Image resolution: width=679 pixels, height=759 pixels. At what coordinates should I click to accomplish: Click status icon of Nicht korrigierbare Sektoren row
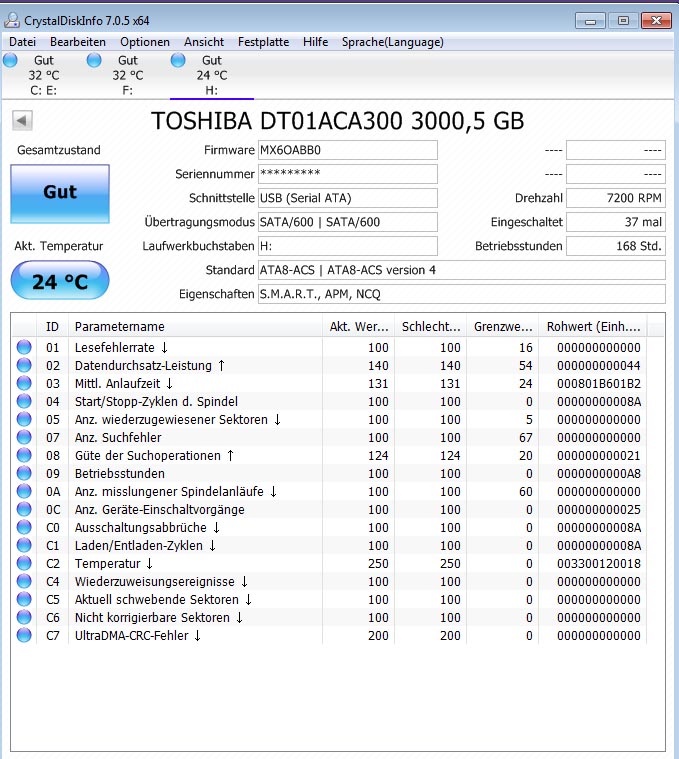point(24,617)
